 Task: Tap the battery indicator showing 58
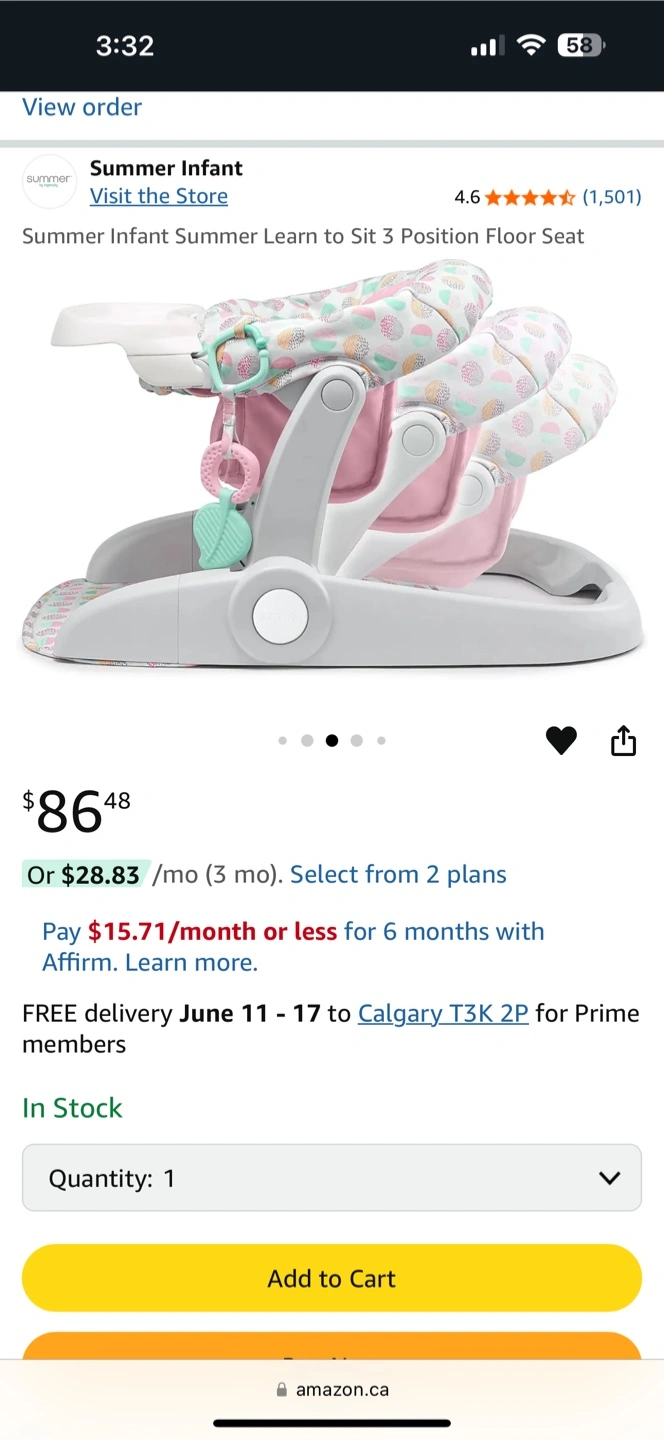(581, 45)
